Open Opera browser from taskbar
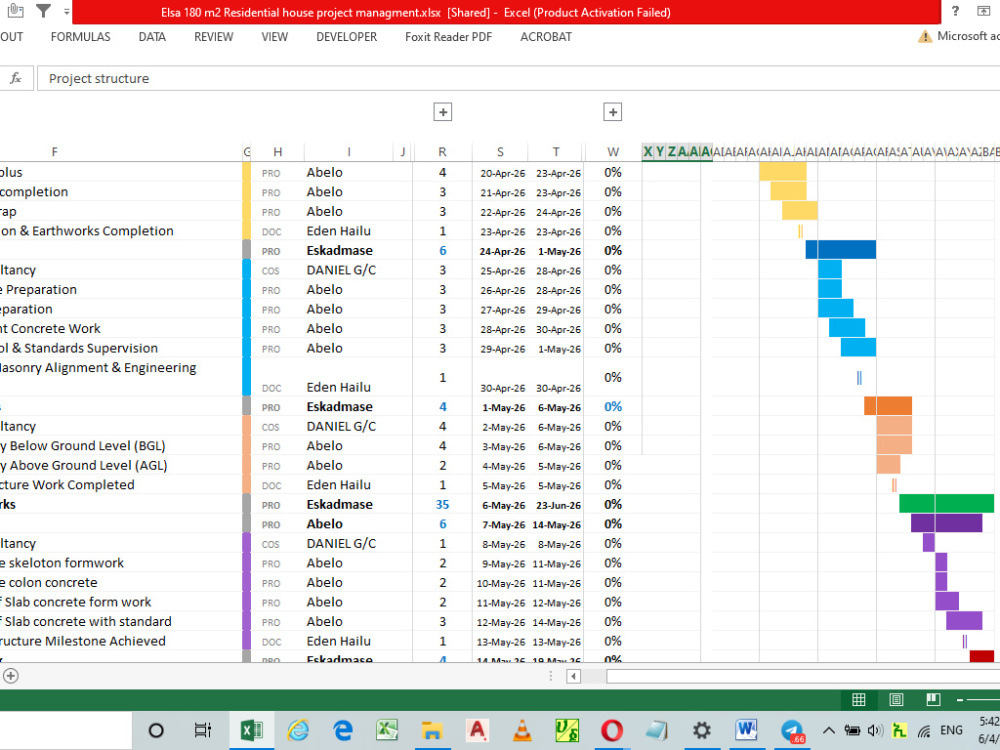 tap(612, 730)
